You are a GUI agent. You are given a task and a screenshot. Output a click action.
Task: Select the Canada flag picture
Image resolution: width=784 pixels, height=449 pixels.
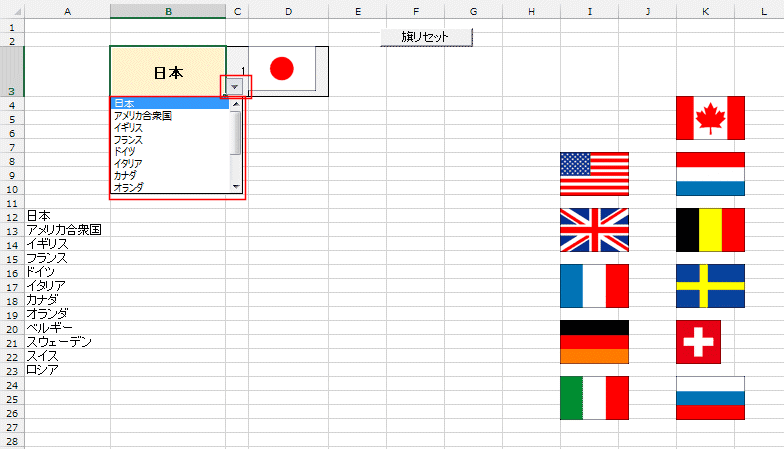(x=710, y=118)
